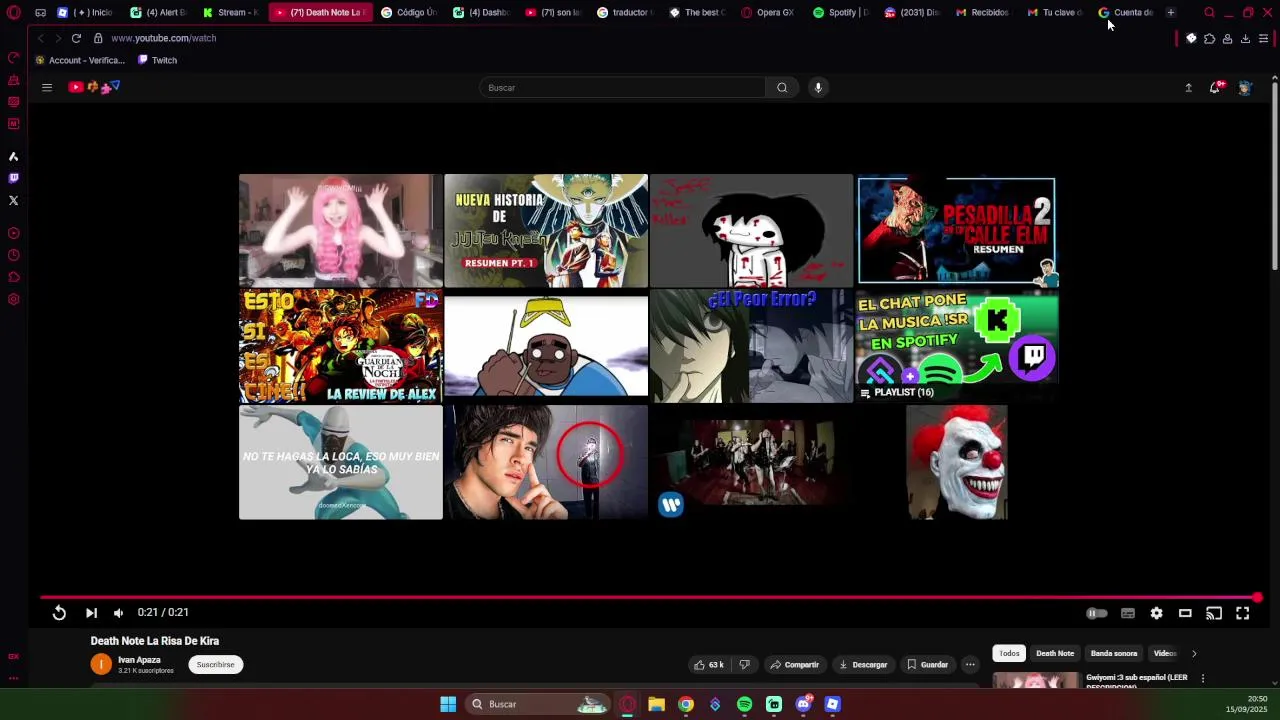Open the Opera GX main menu logo
This screenshot has height=720, width=1280.
tap(13, 13)
